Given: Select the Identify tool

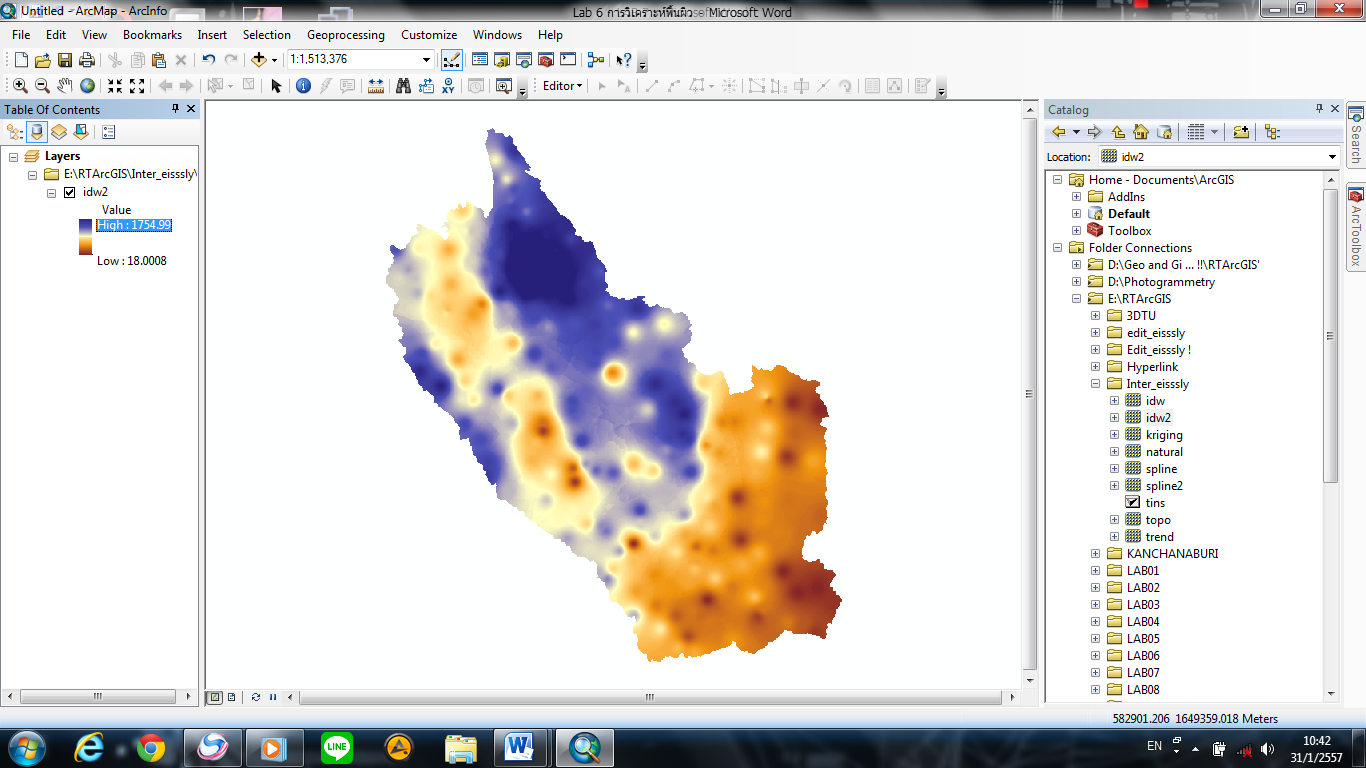Looking at the screenshot, I should [x=303, y=86].
